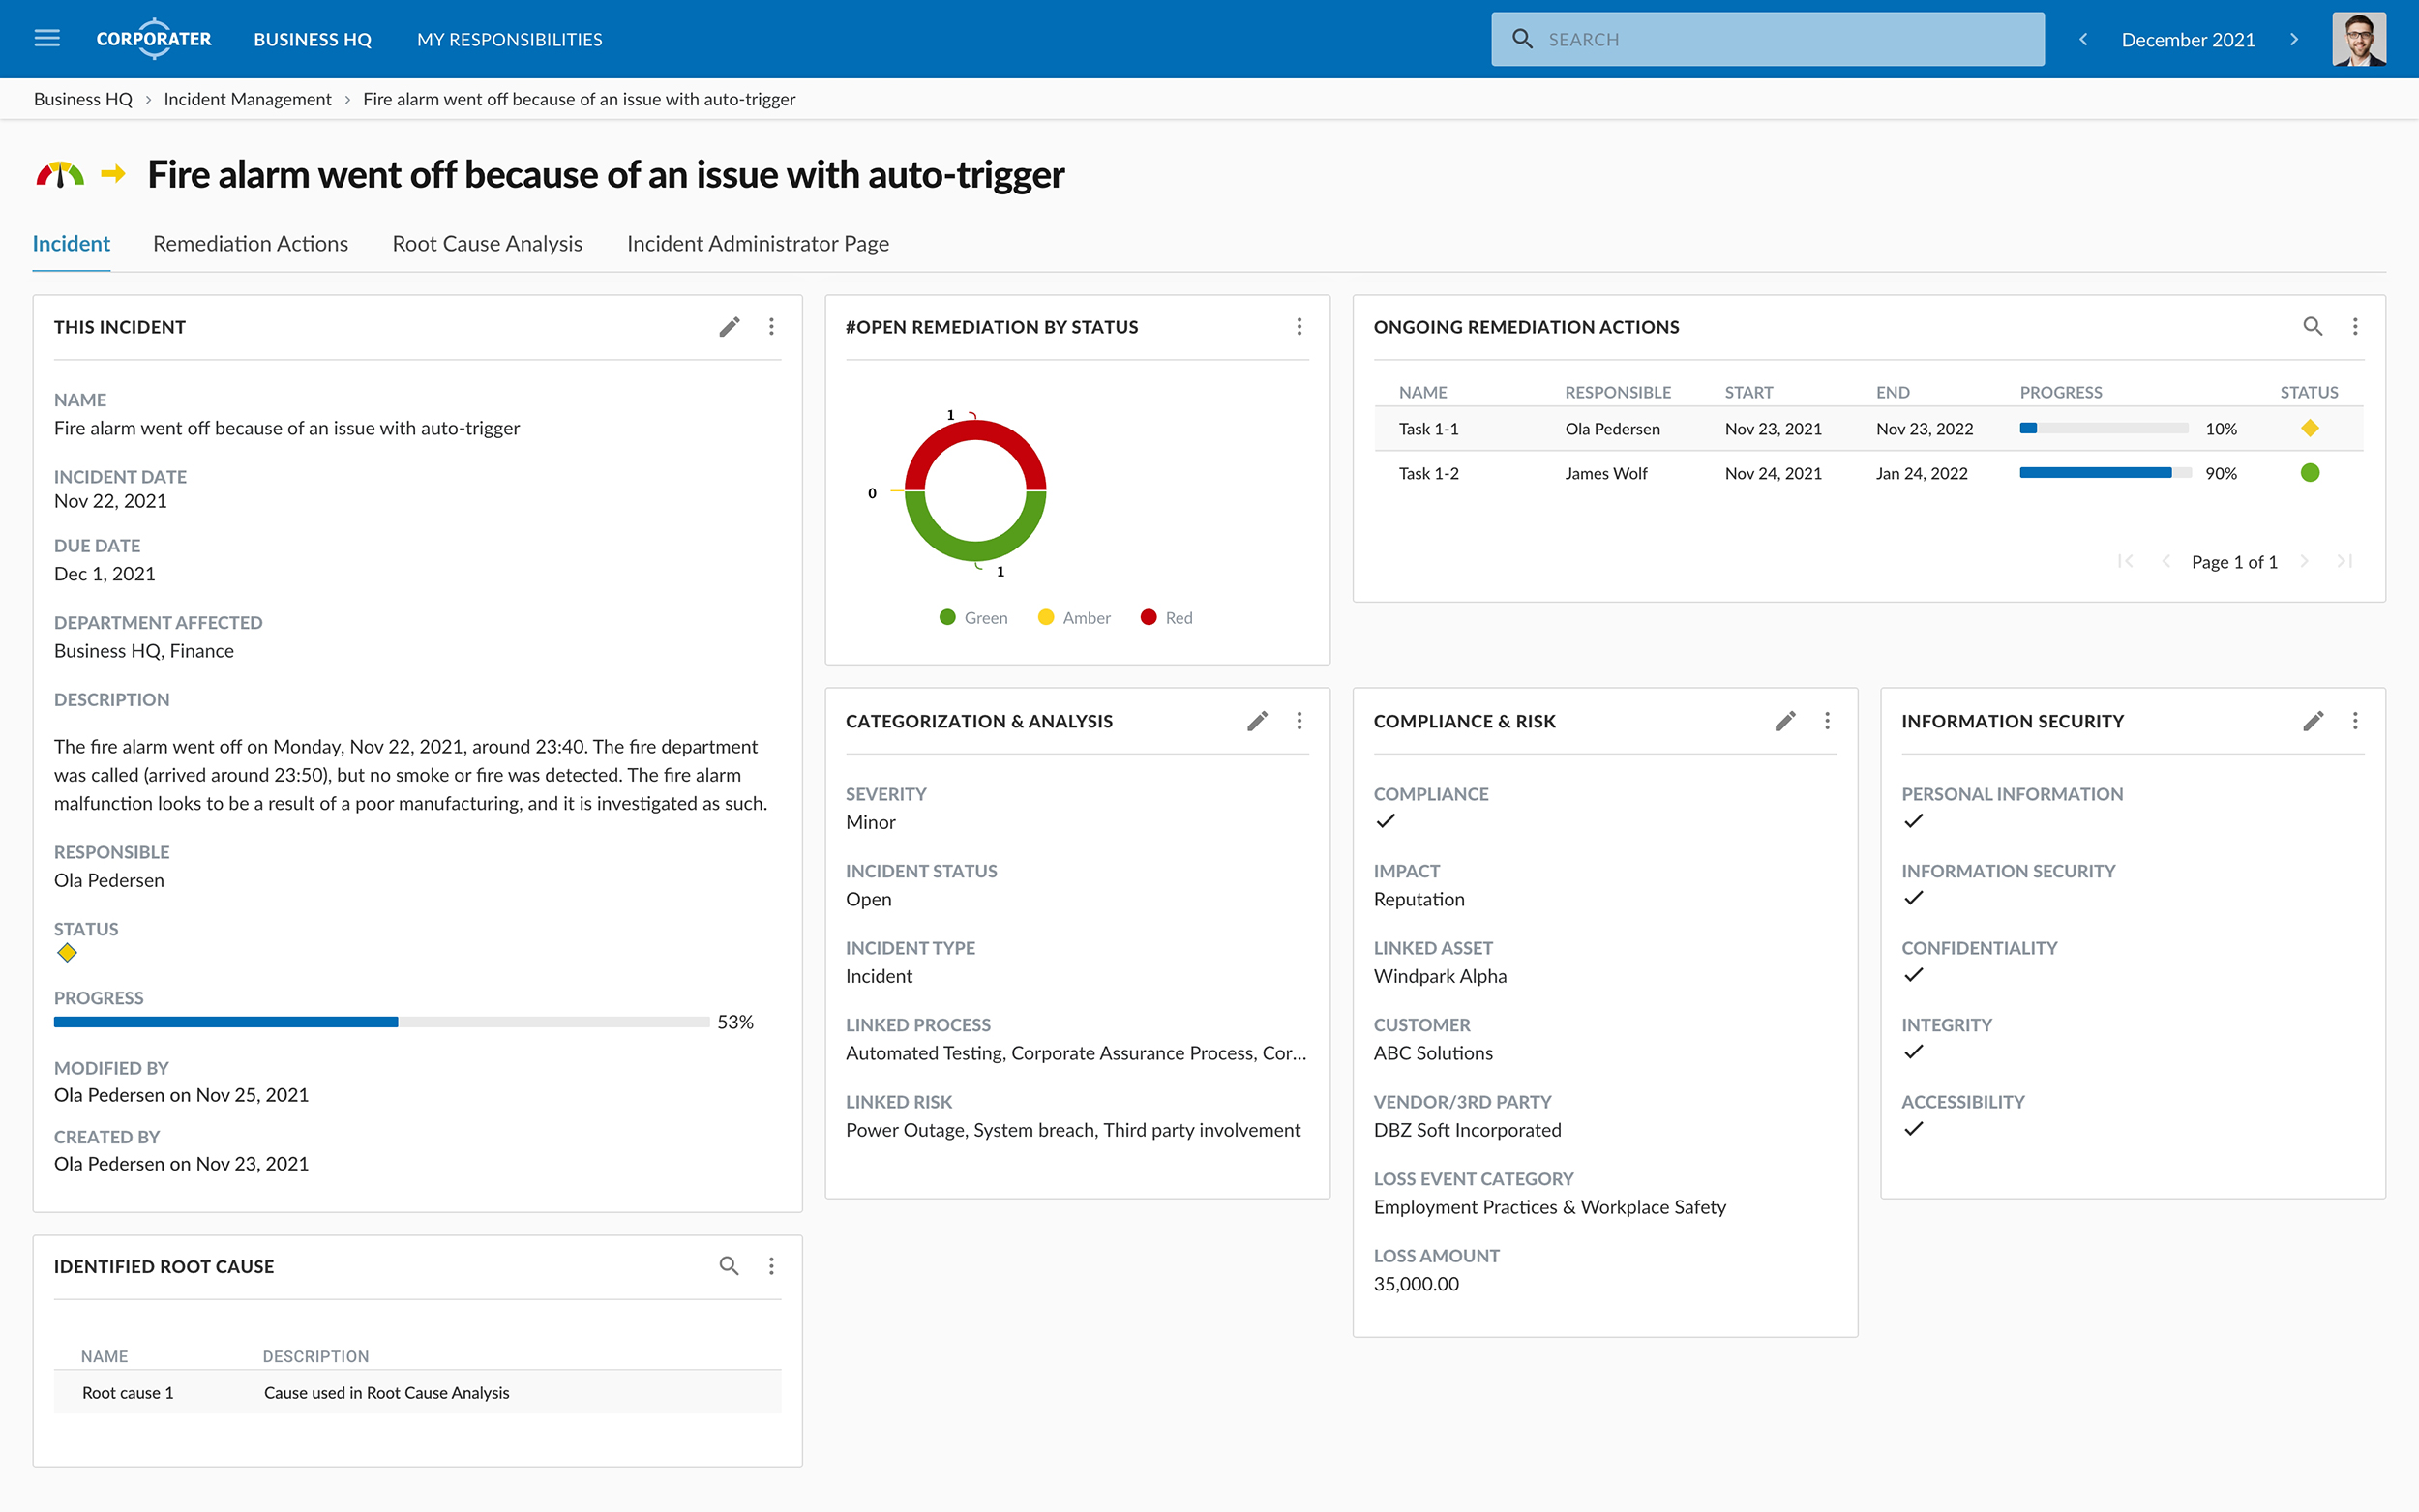Toggle the Red legend item in chart
Screen dimensions: 2419x1512
pos(1166,618)
